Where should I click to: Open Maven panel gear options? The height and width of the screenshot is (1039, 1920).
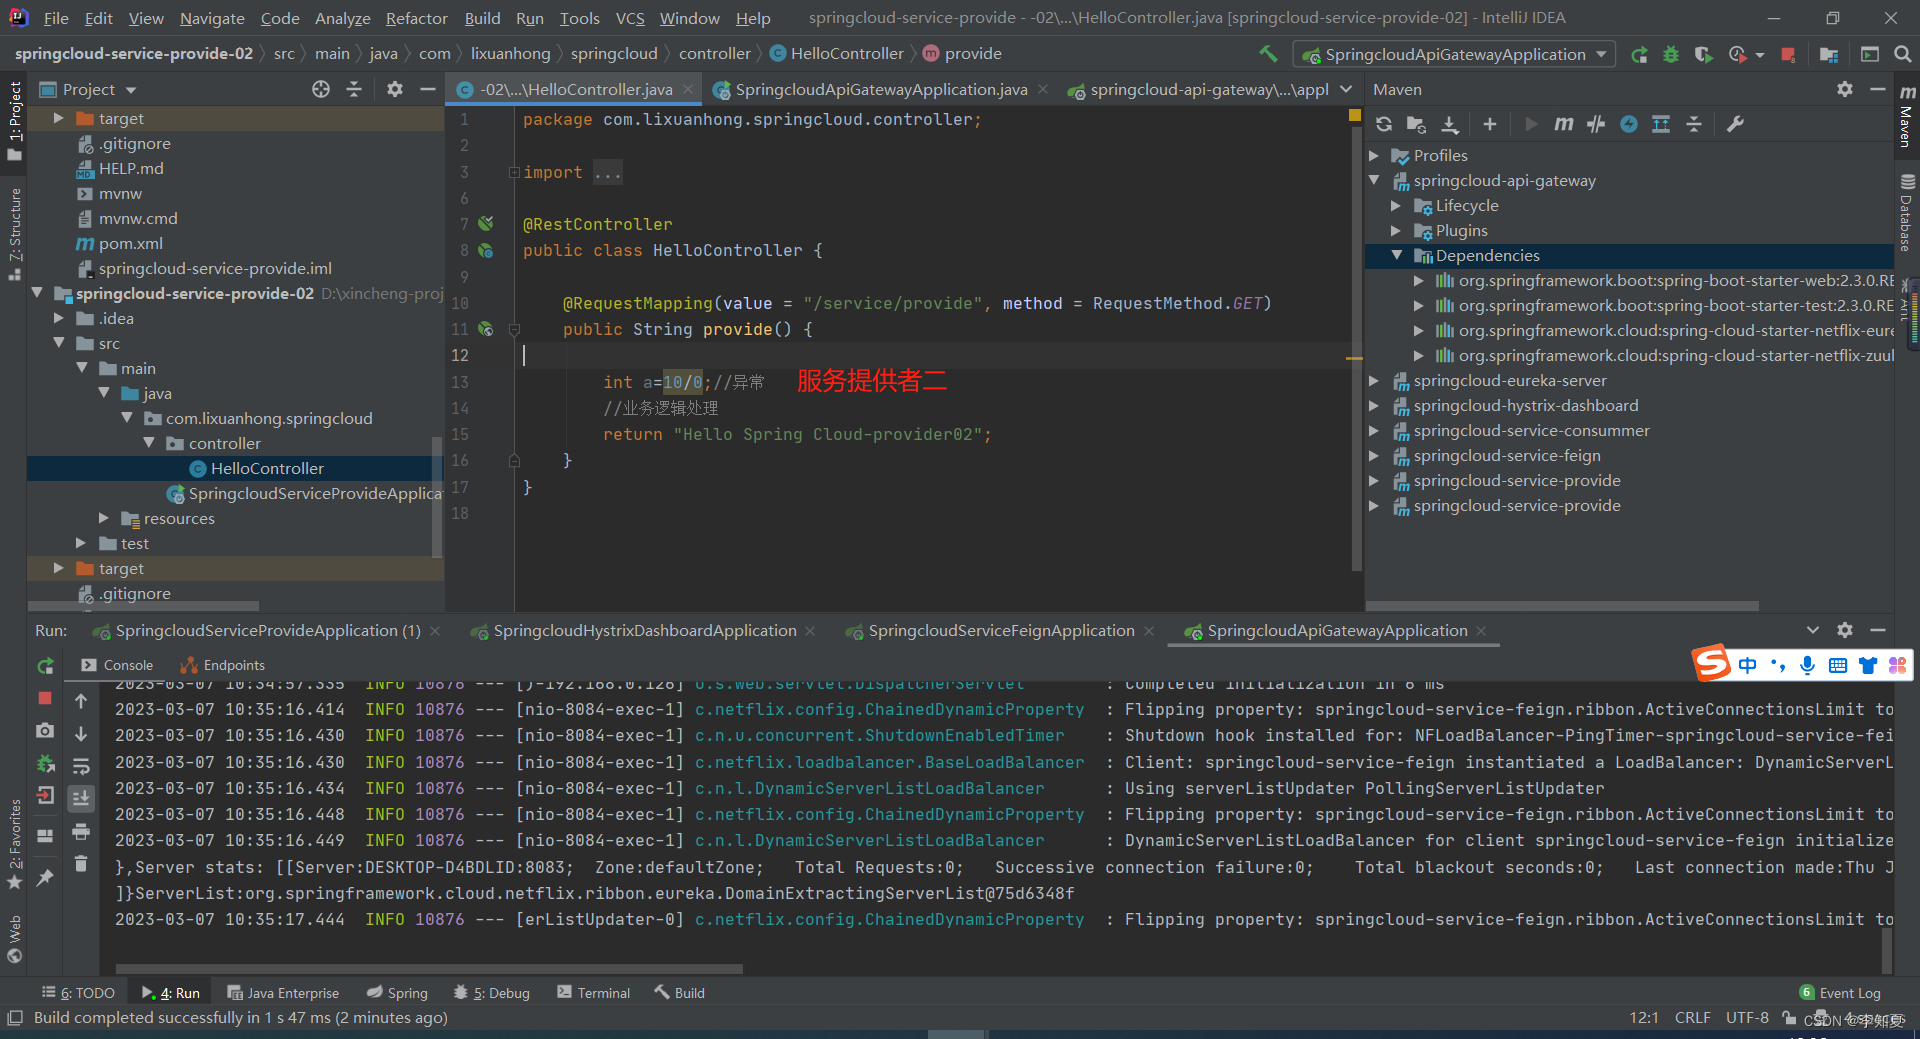[1845, 89]
